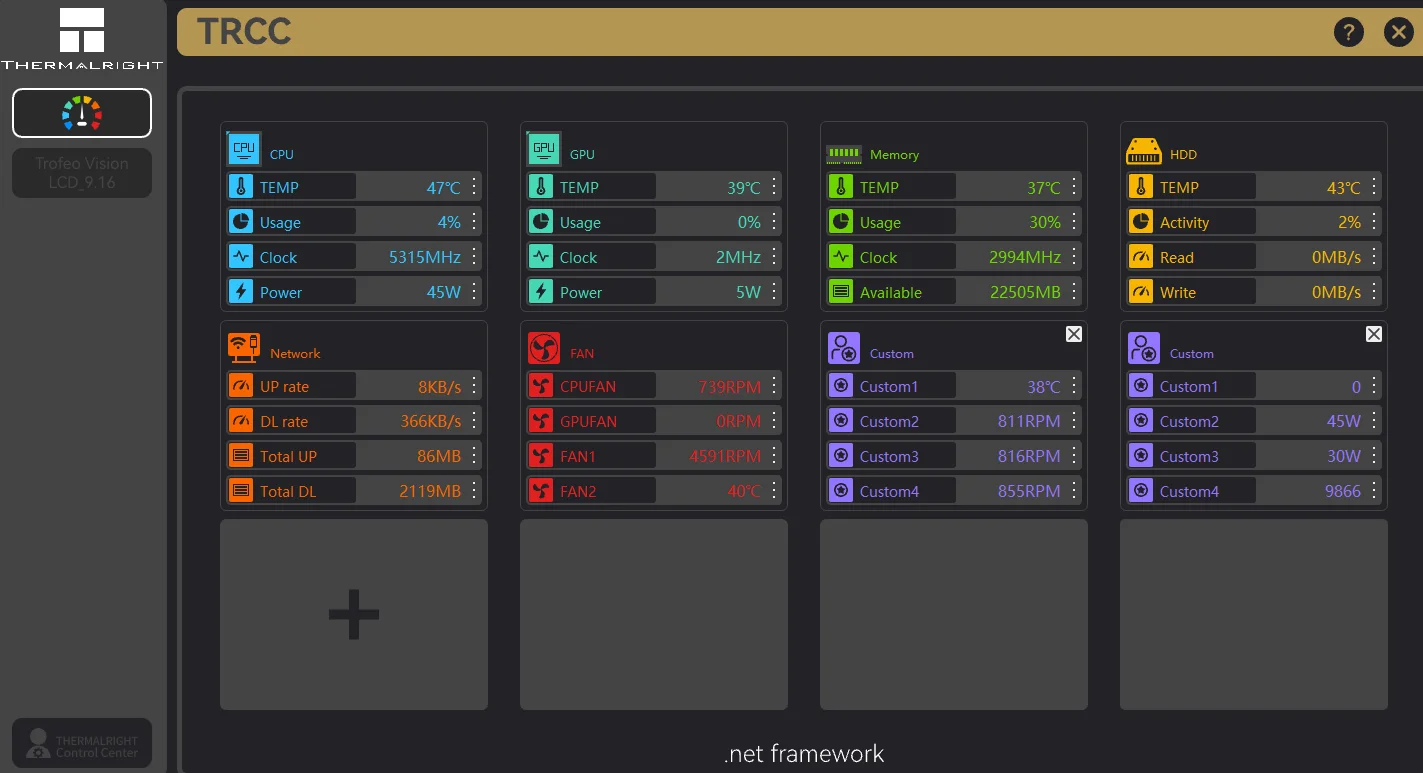The image size is (1423, 773).
Task: Click the CPU Usage pie icon
Action: 241,222
